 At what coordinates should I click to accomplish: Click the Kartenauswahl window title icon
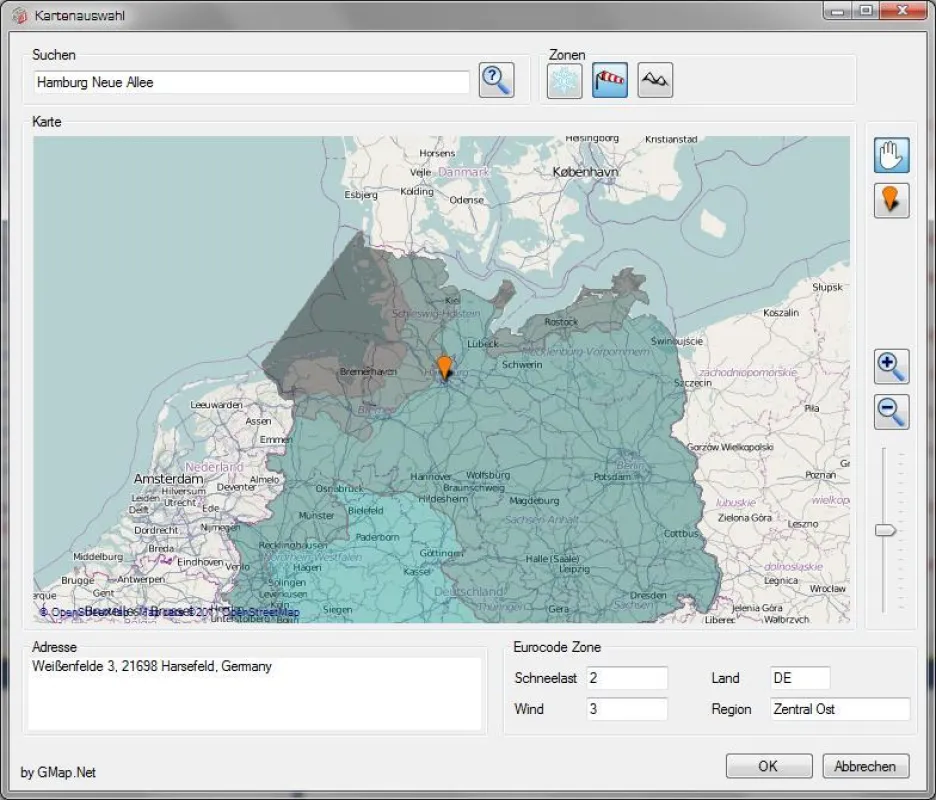click(20, 16)
